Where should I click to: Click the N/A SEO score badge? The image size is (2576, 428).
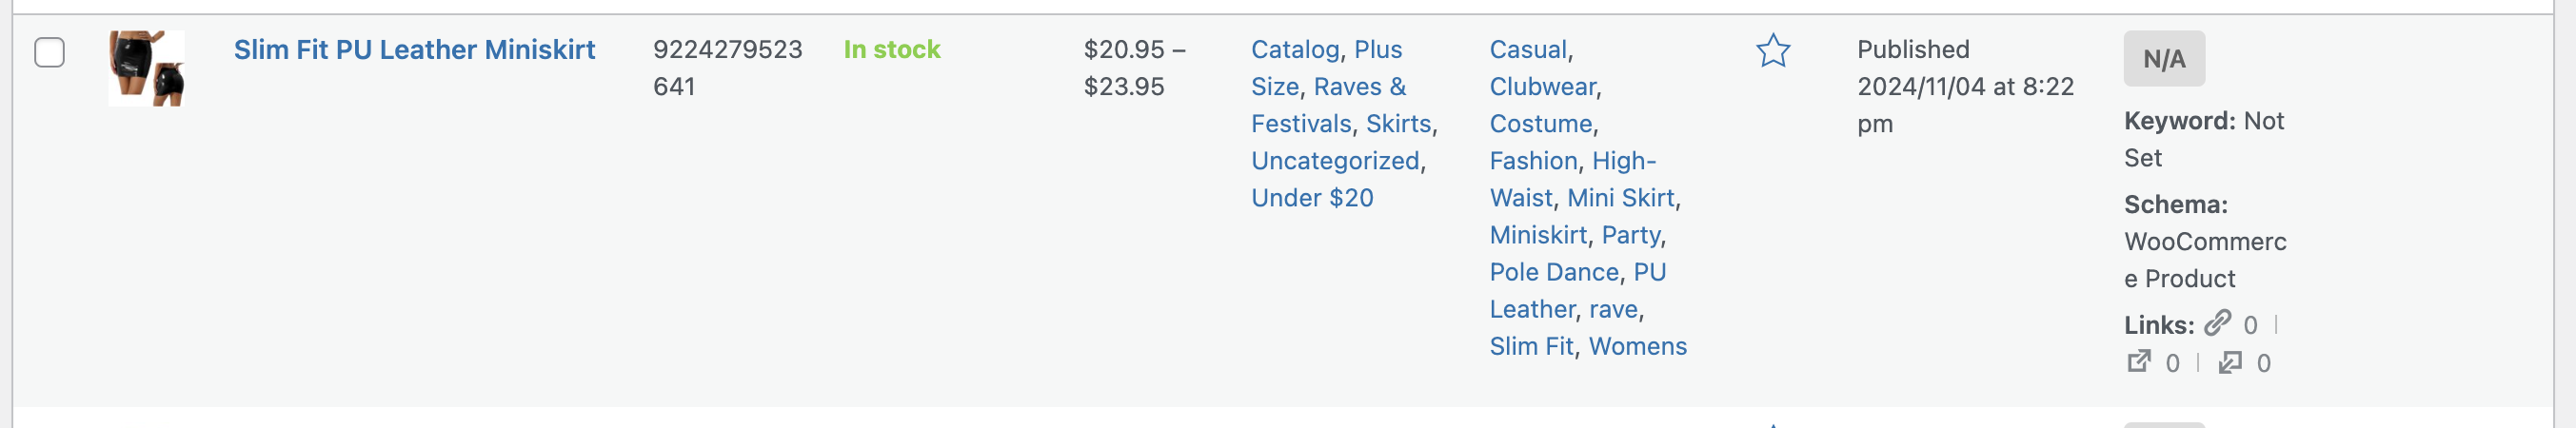pos(2163,59)
